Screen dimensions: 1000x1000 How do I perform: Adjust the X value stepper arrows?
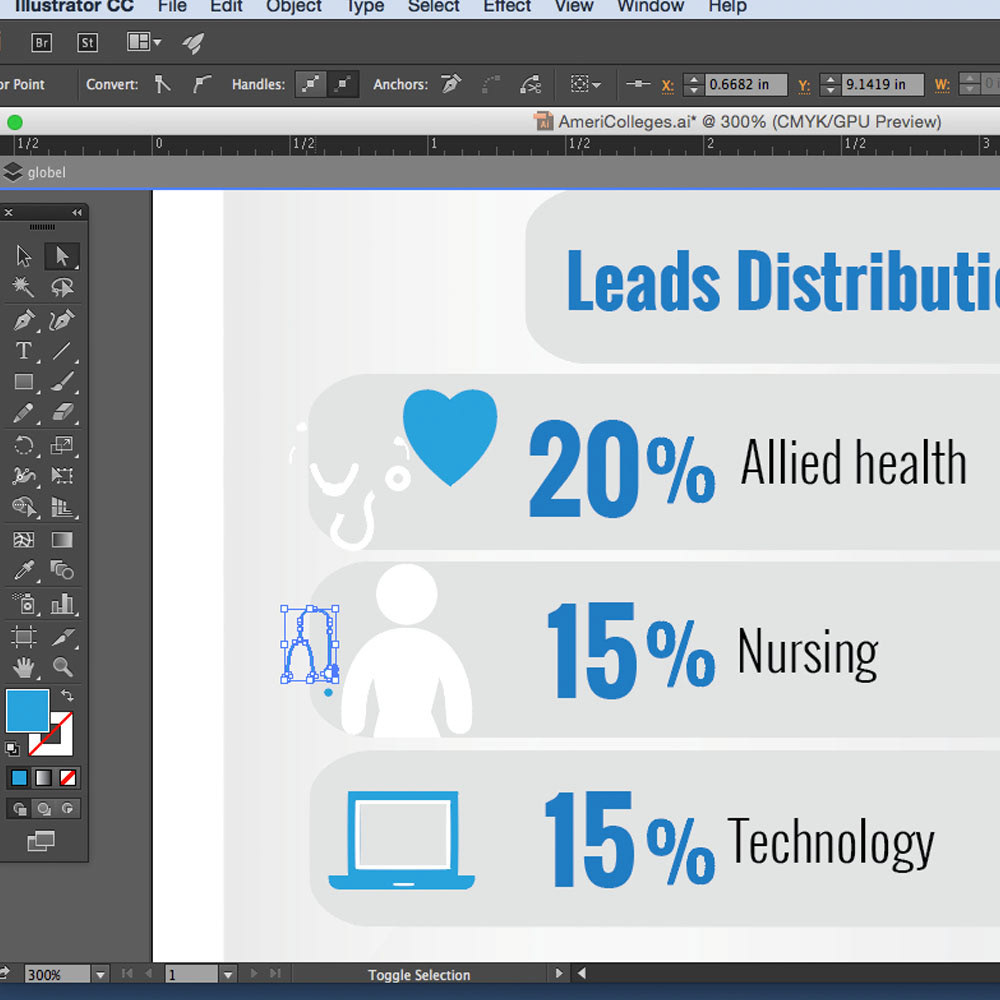pos(693,84)
